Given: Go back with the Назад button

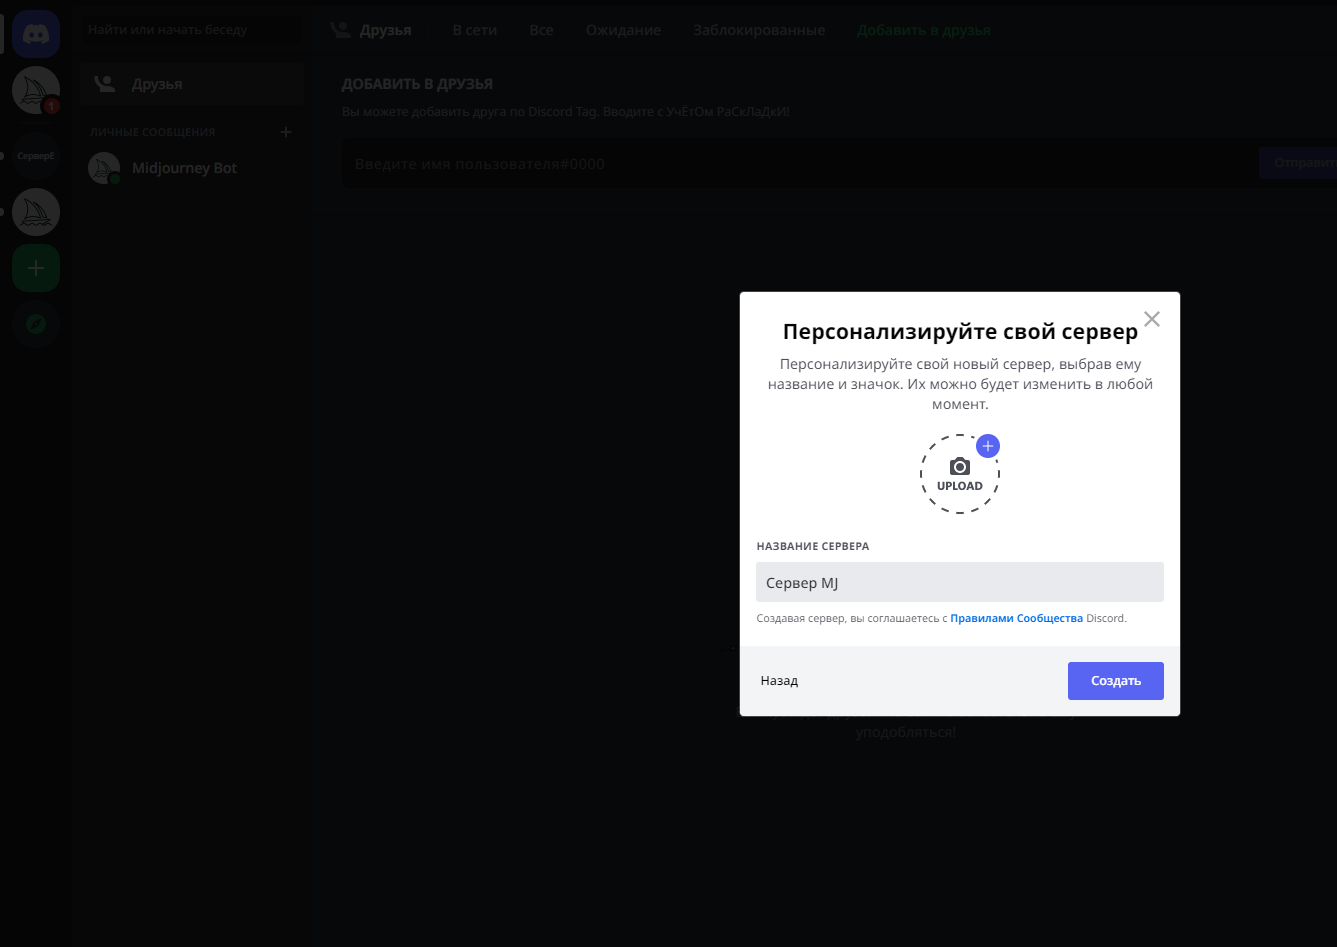Looking at the screenshot, I should point(779,681).
